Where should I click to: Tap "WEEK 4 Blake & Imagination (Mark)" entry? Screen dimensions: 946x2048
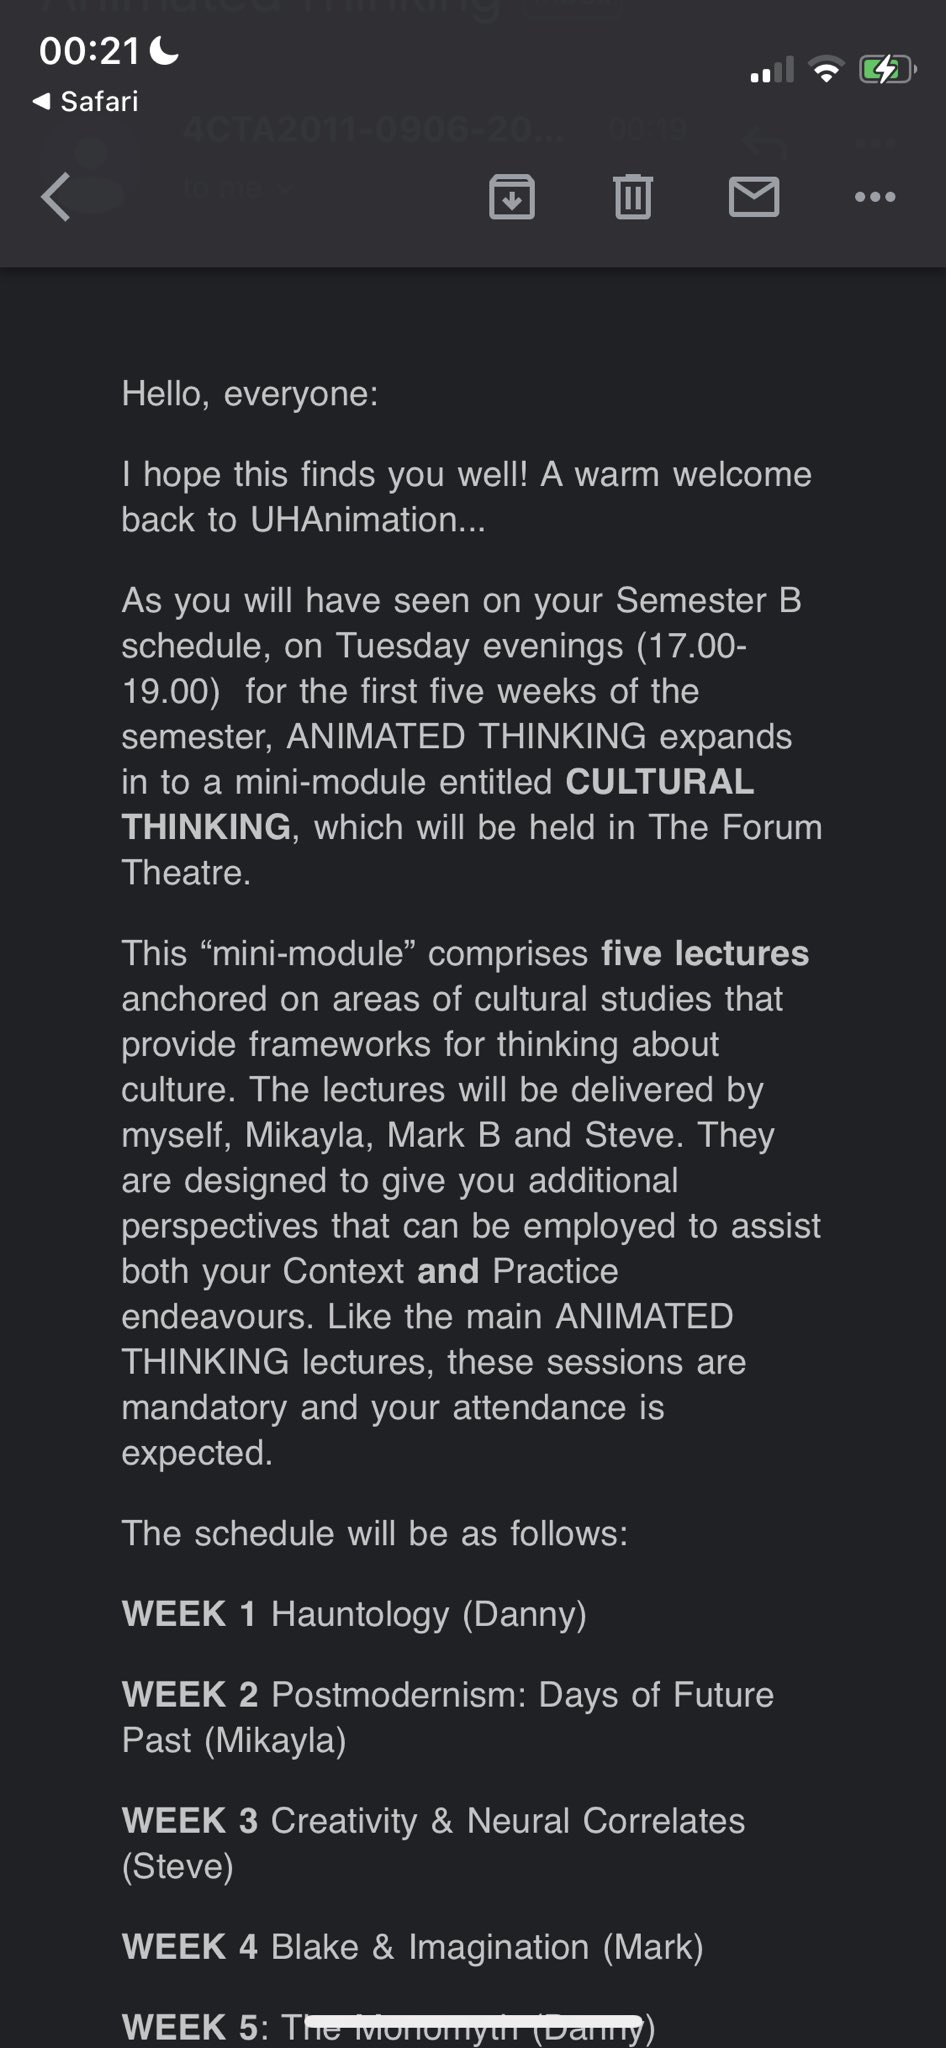[x=412, y=1946]
